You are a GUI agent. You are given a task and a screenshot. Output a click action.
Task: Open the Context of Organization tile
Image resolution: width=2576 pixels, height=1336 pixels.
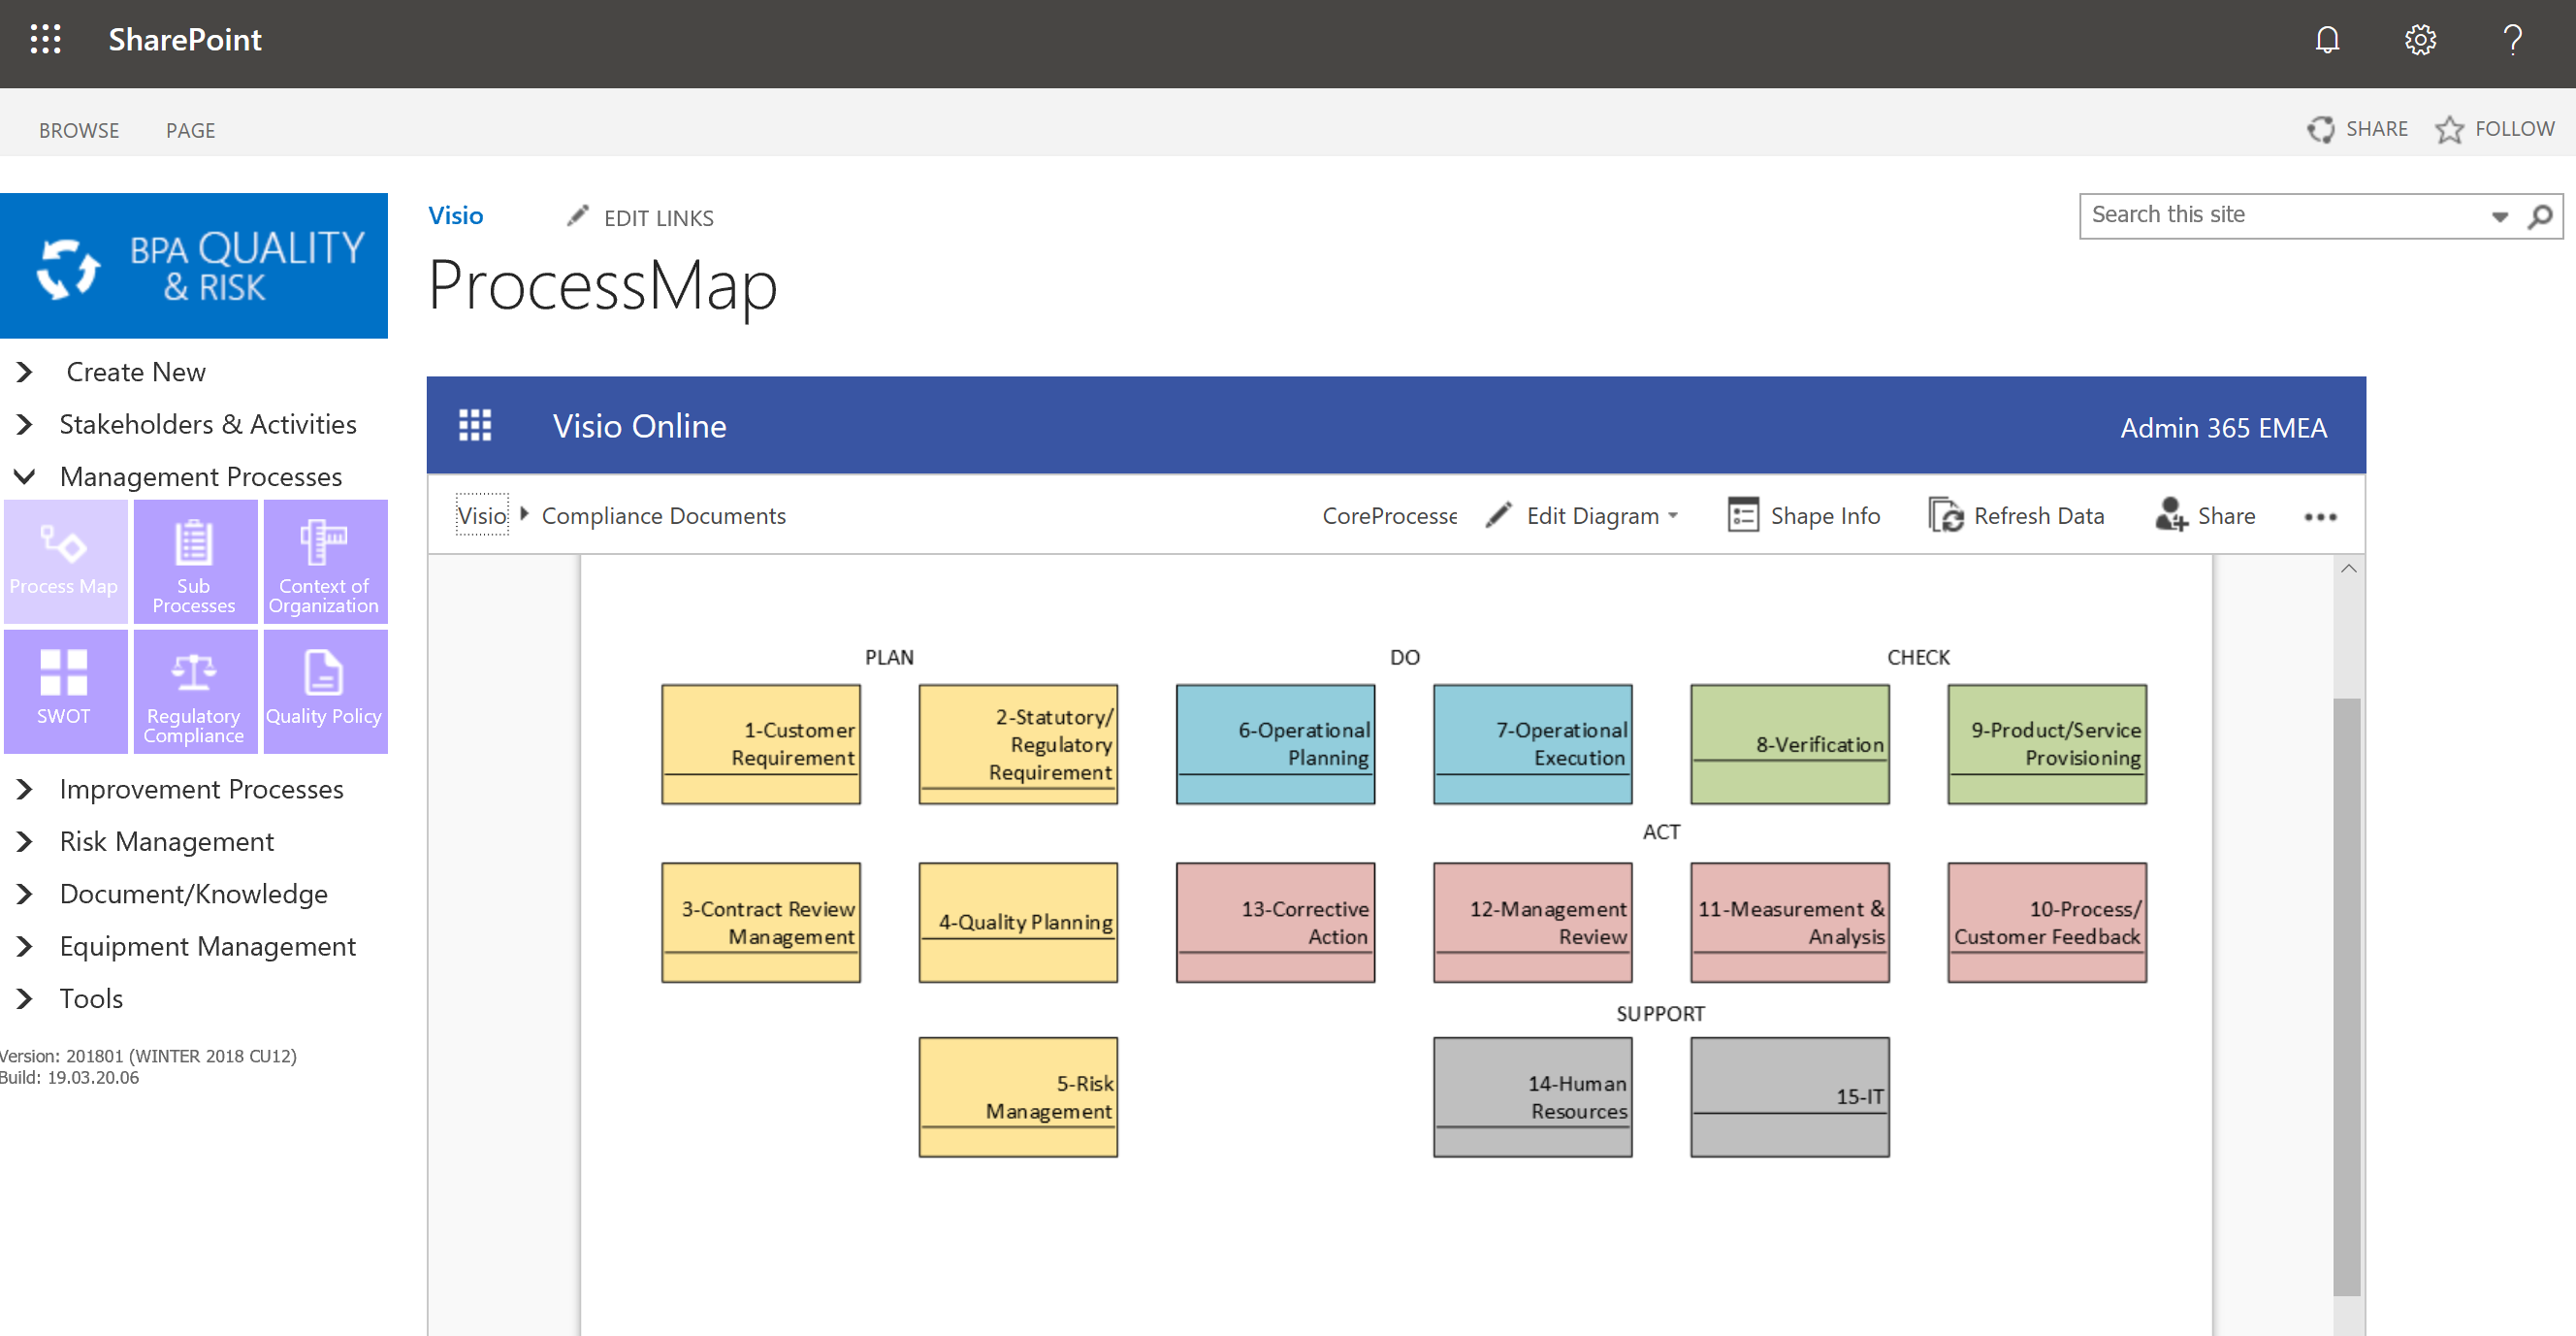pos(325,561)
